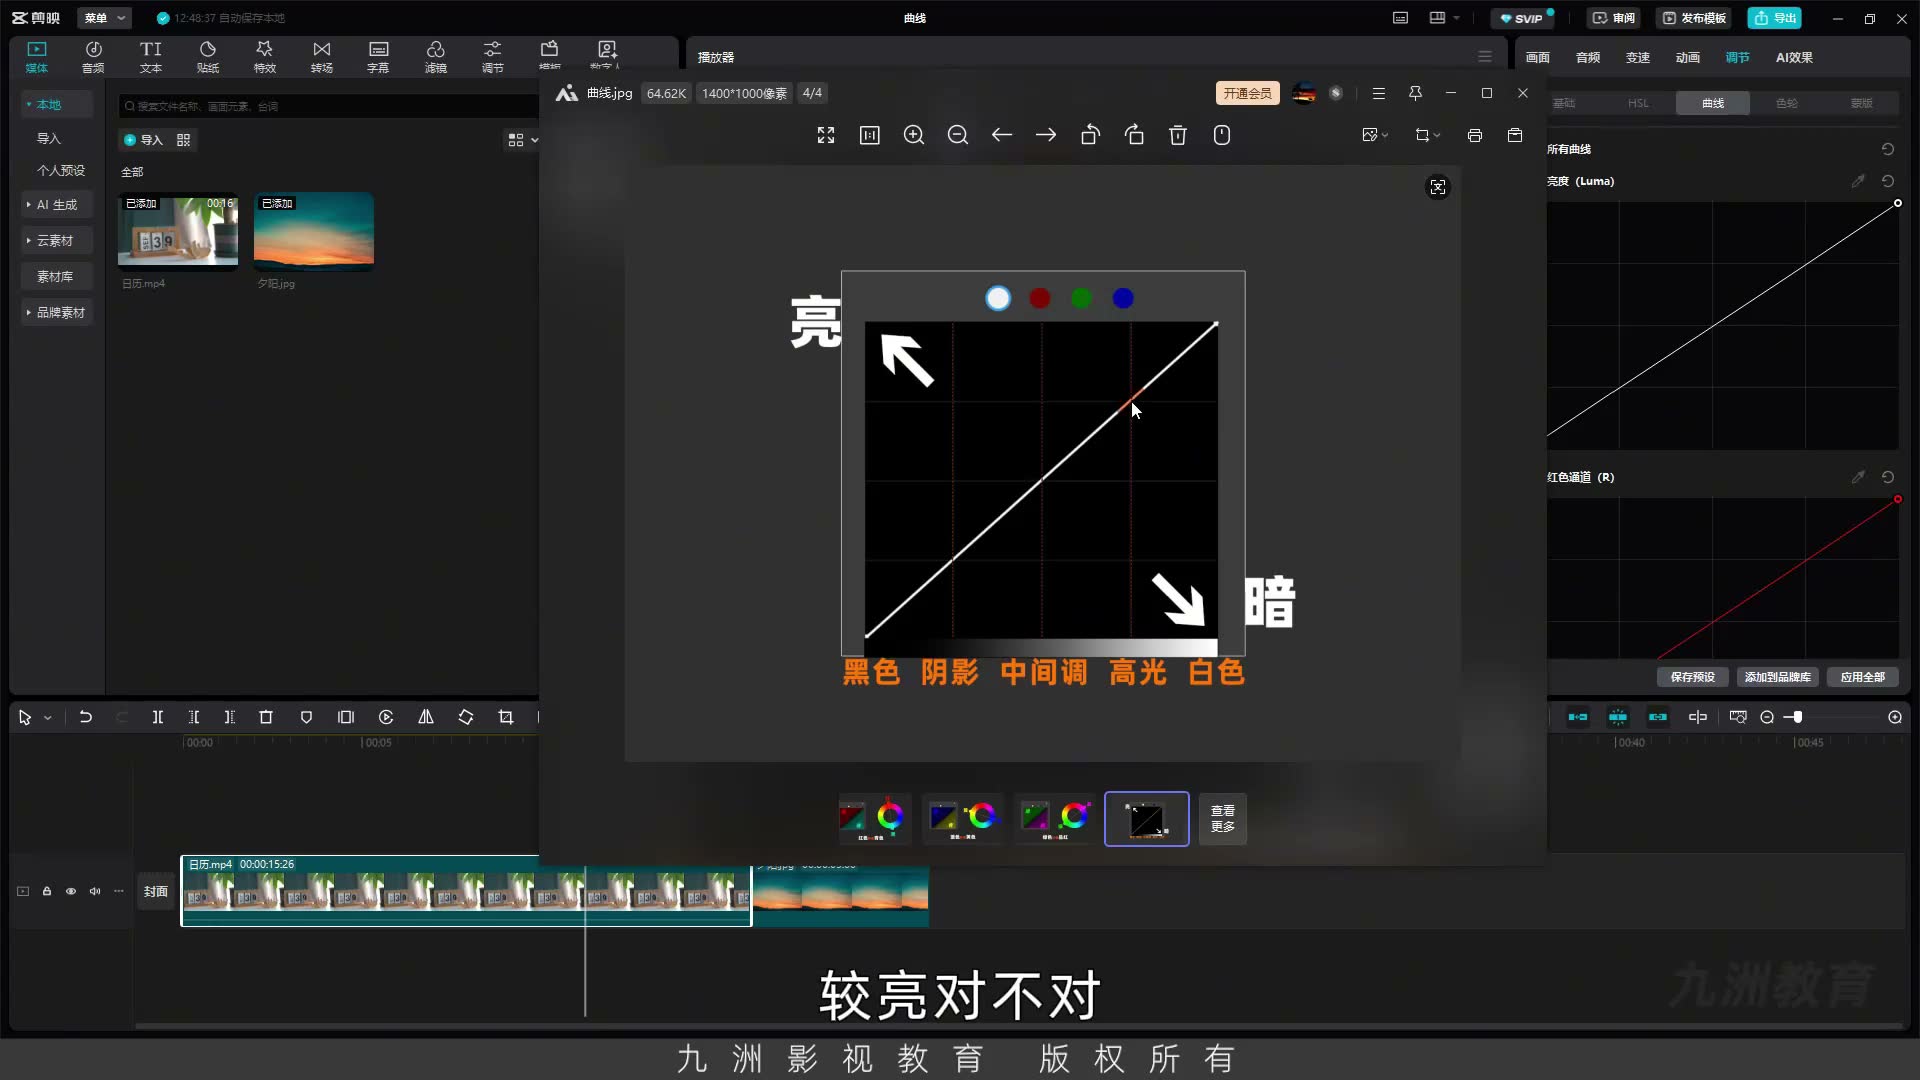Switch to the 动画 animation tab
Image resolution: width=1920 pixels, height=1080 pixels.
coord(1688,57)
